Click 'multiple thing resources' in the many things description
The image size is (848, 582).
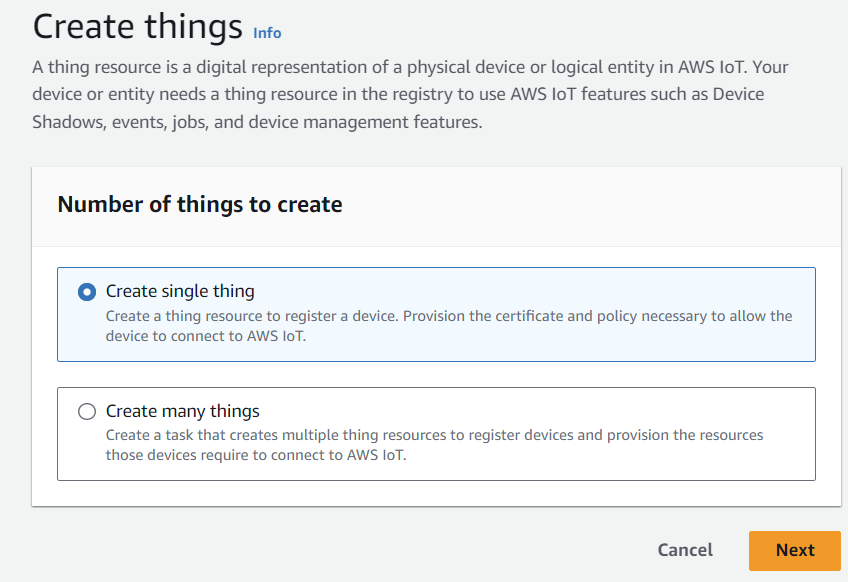[343, 436]
